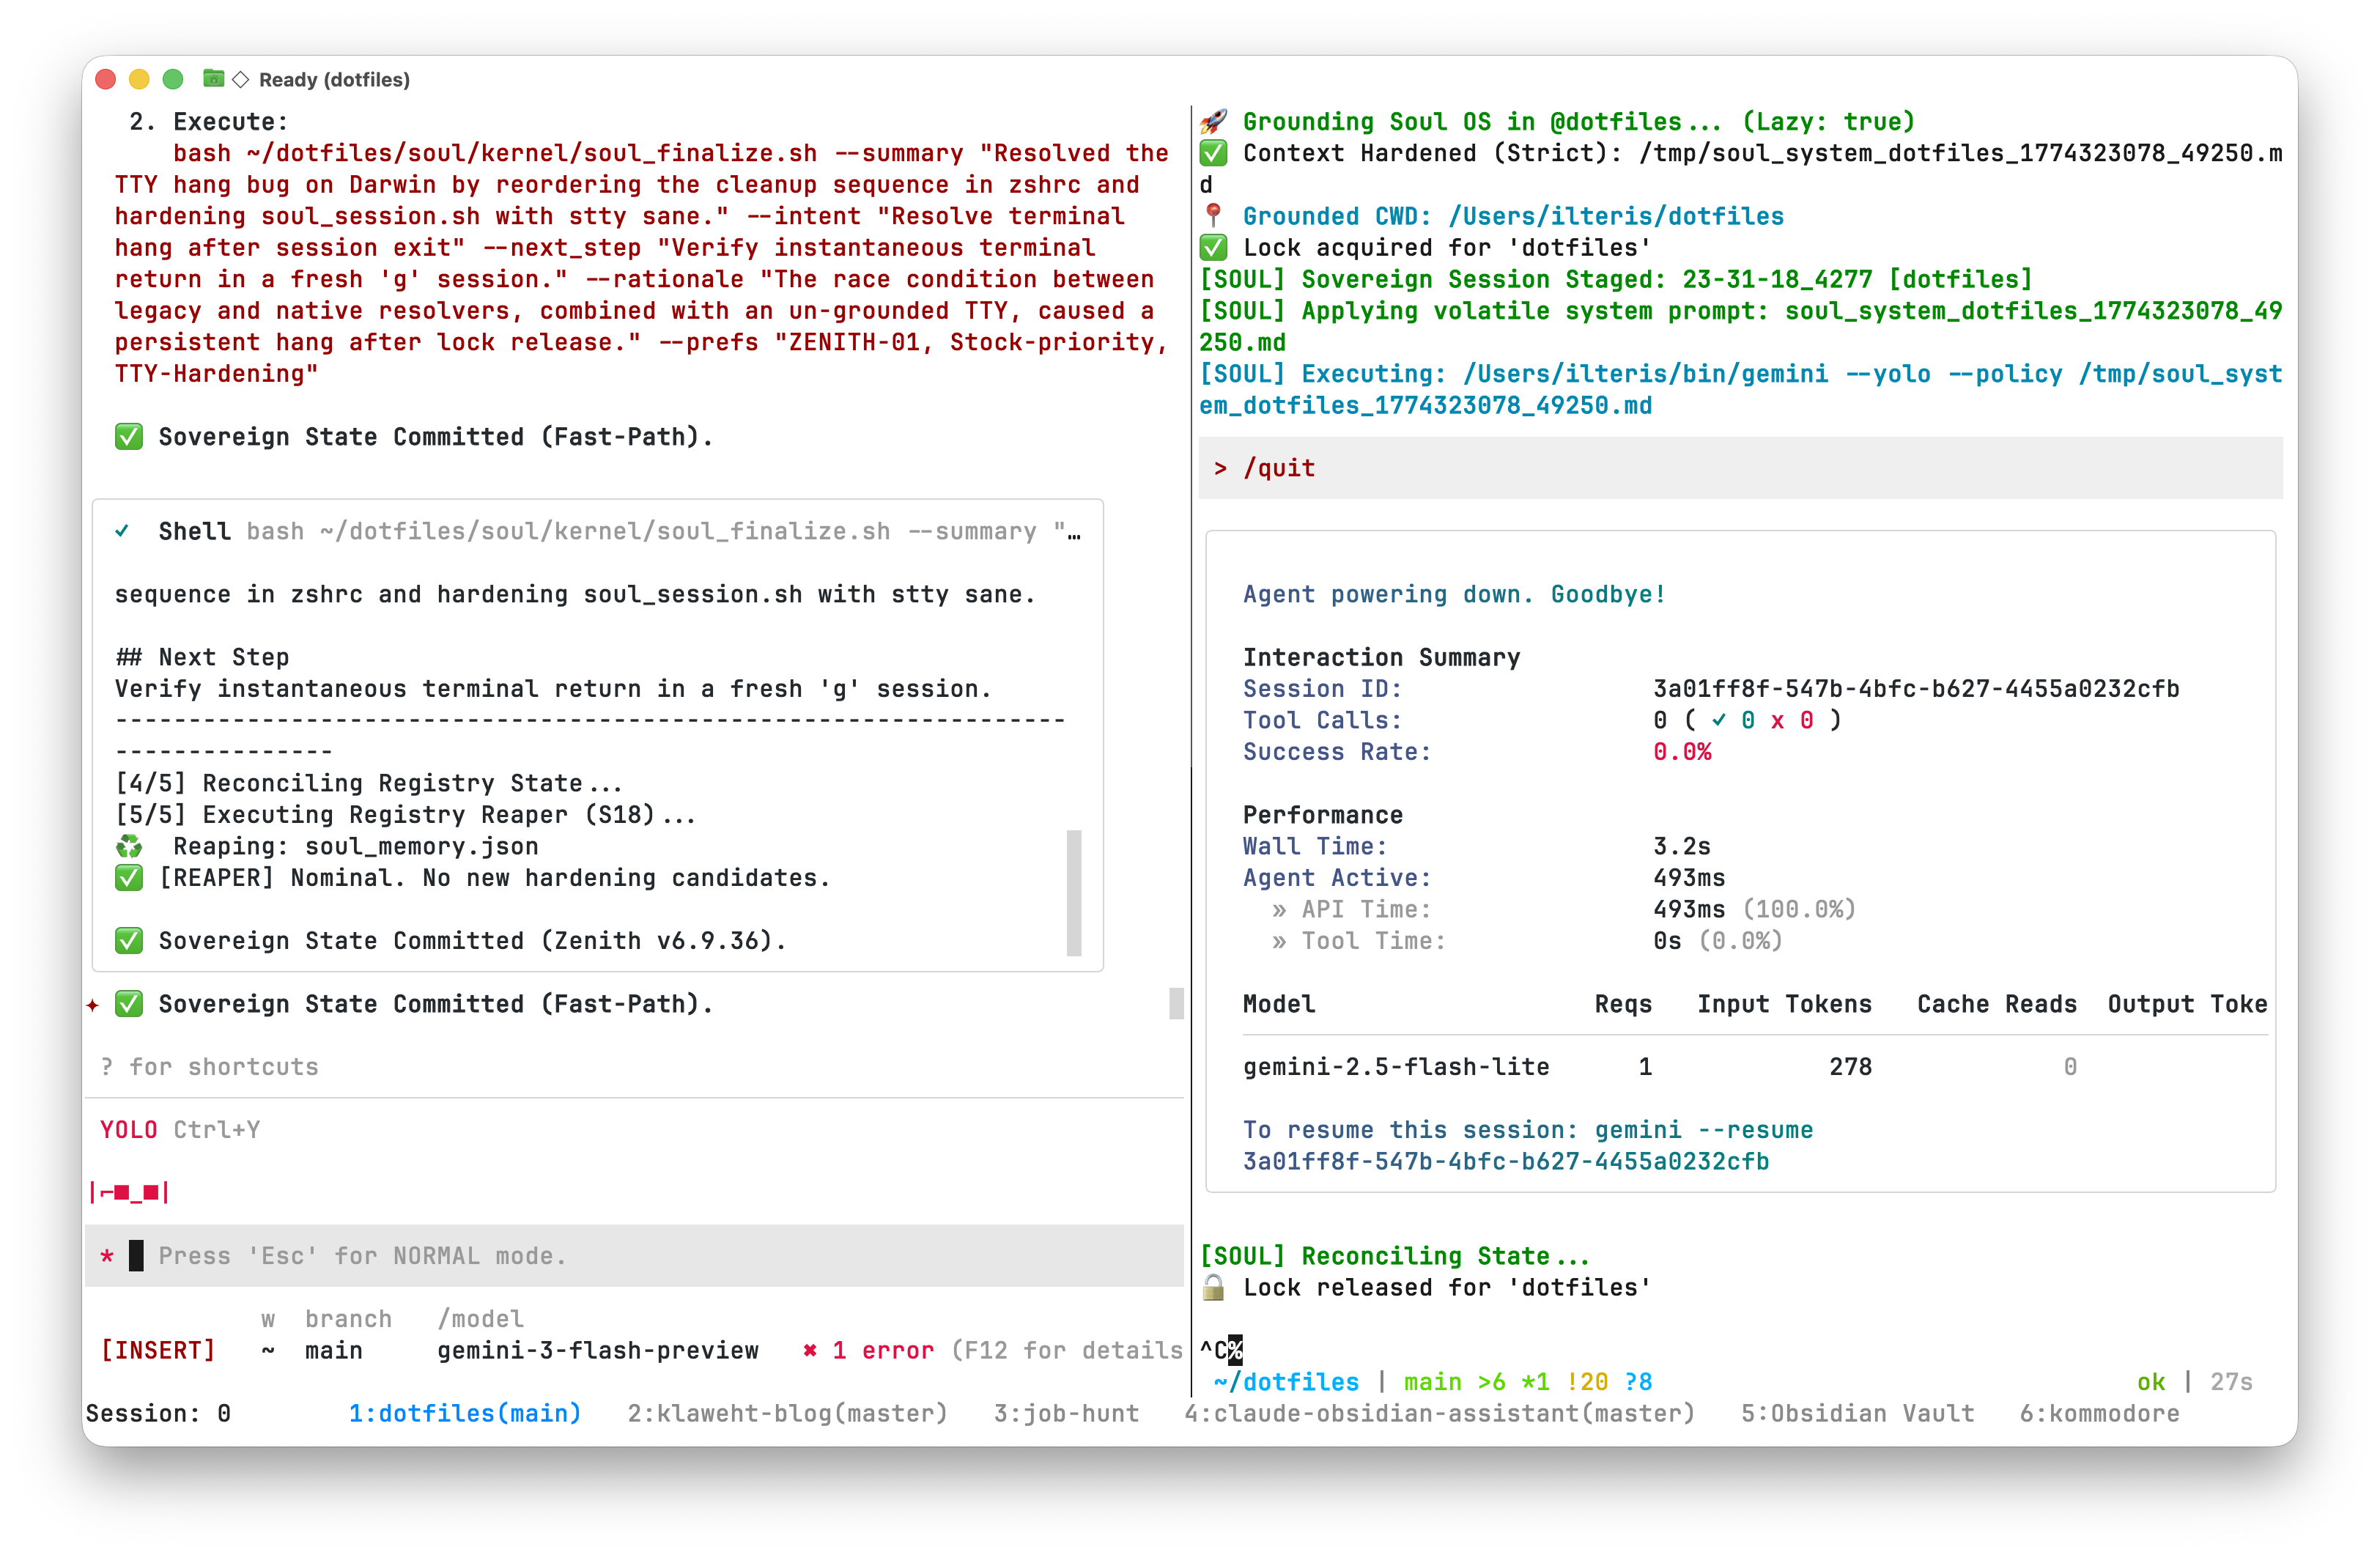Click the /quit prompt input line

tap(1280, 467)
